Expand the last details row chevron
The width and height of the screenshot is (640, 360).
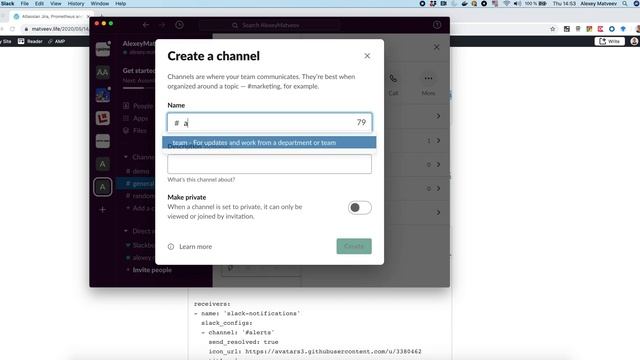[x=438, y=213]
